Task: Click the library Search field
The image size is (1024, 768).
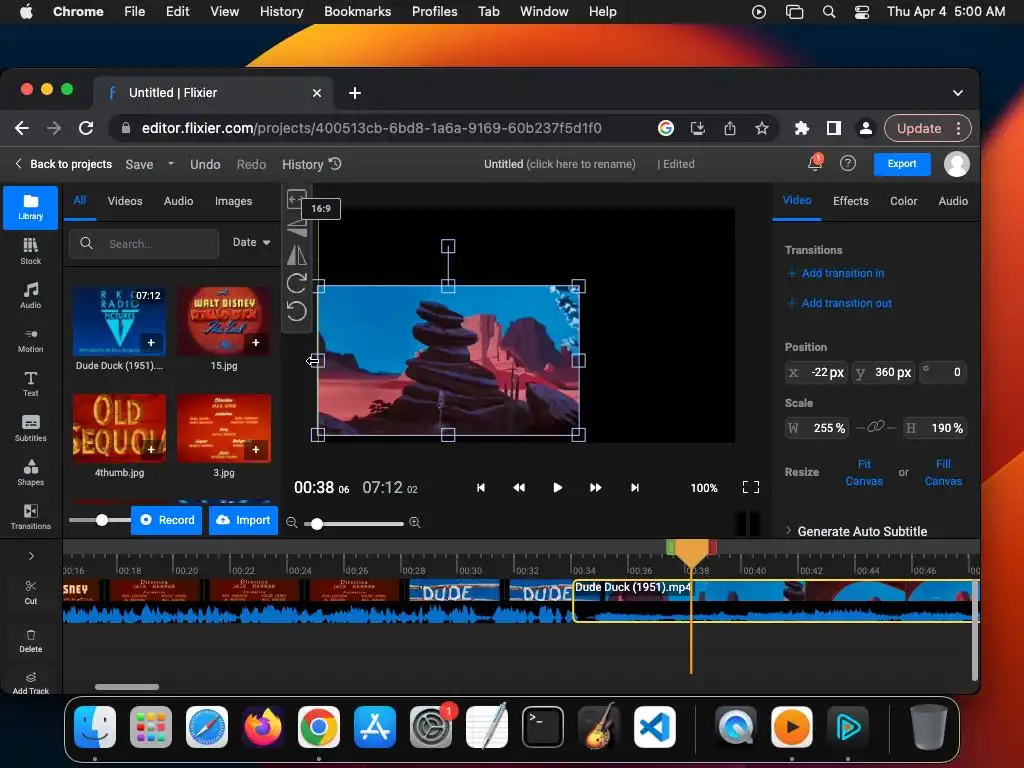Action: [144, 244]
